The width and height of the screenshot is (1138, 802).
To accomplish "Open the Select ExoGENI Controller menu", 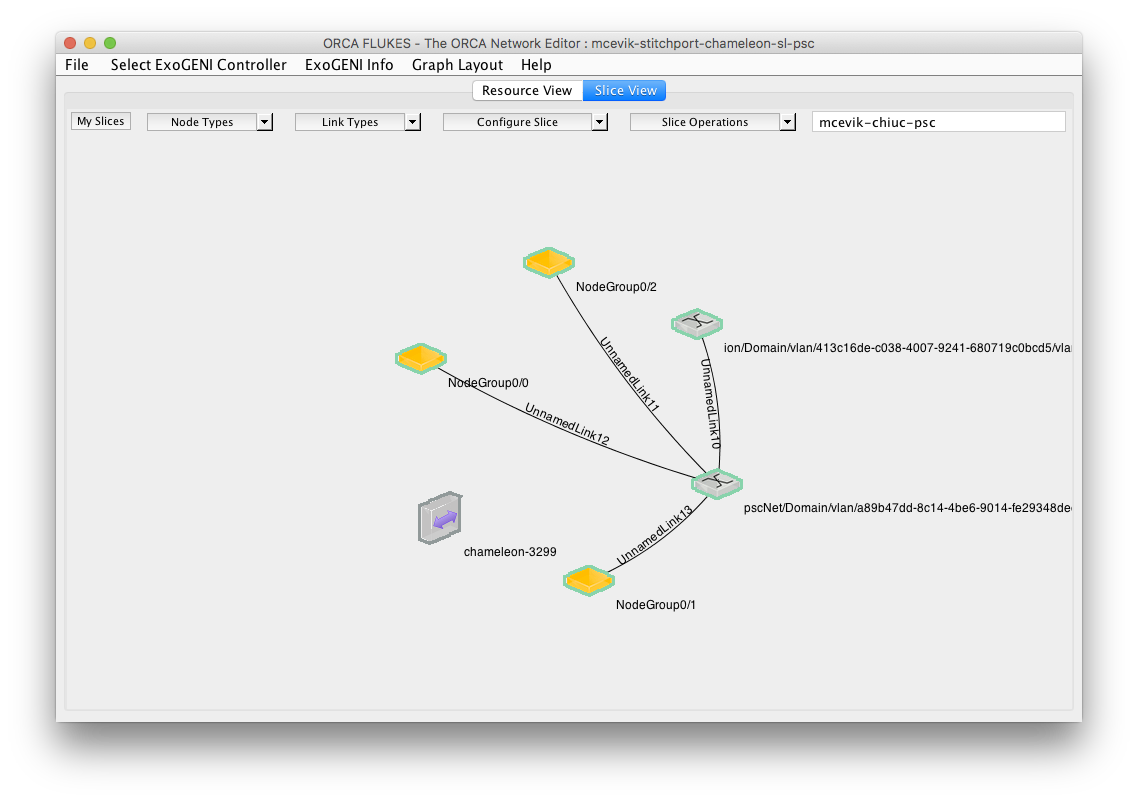I will 199,65.
